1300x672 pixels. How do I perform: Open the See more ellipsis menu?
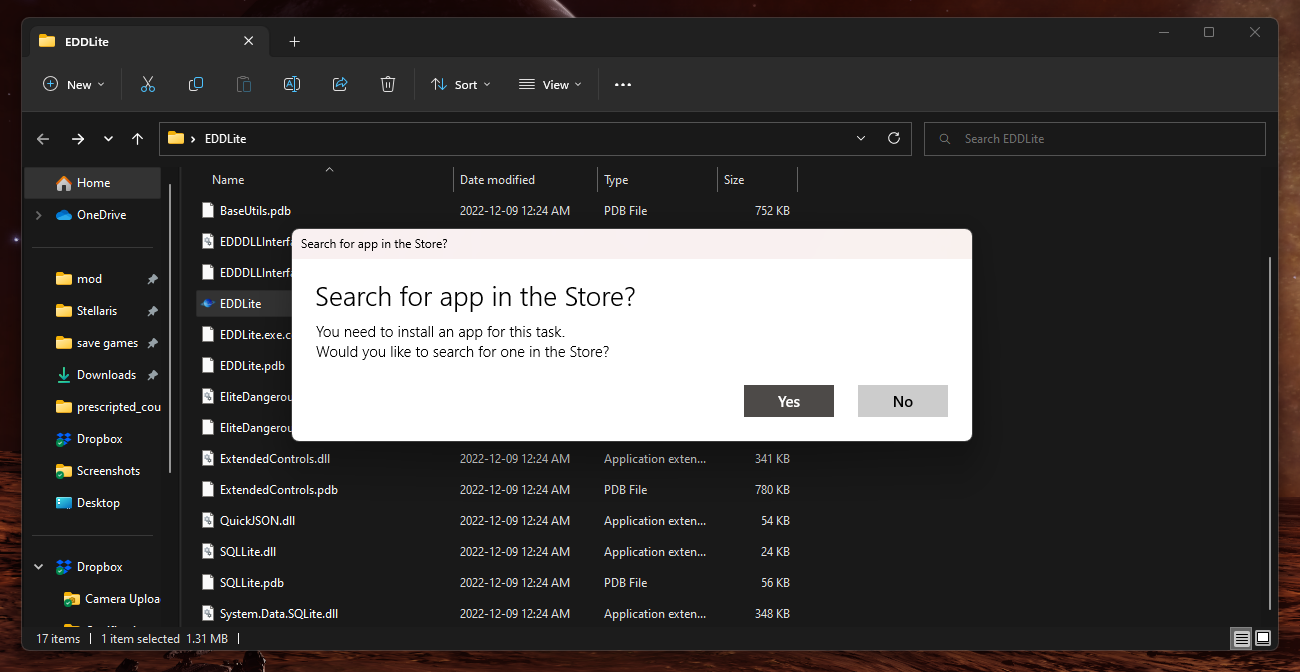[623, 85]
